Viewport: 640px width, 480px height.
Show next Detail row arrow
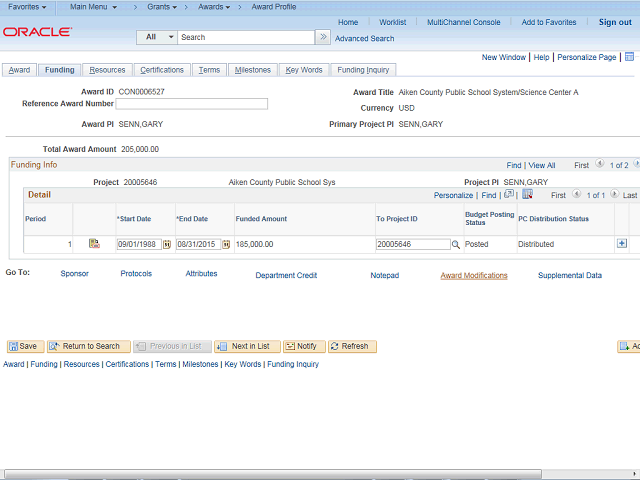point(614,194)
